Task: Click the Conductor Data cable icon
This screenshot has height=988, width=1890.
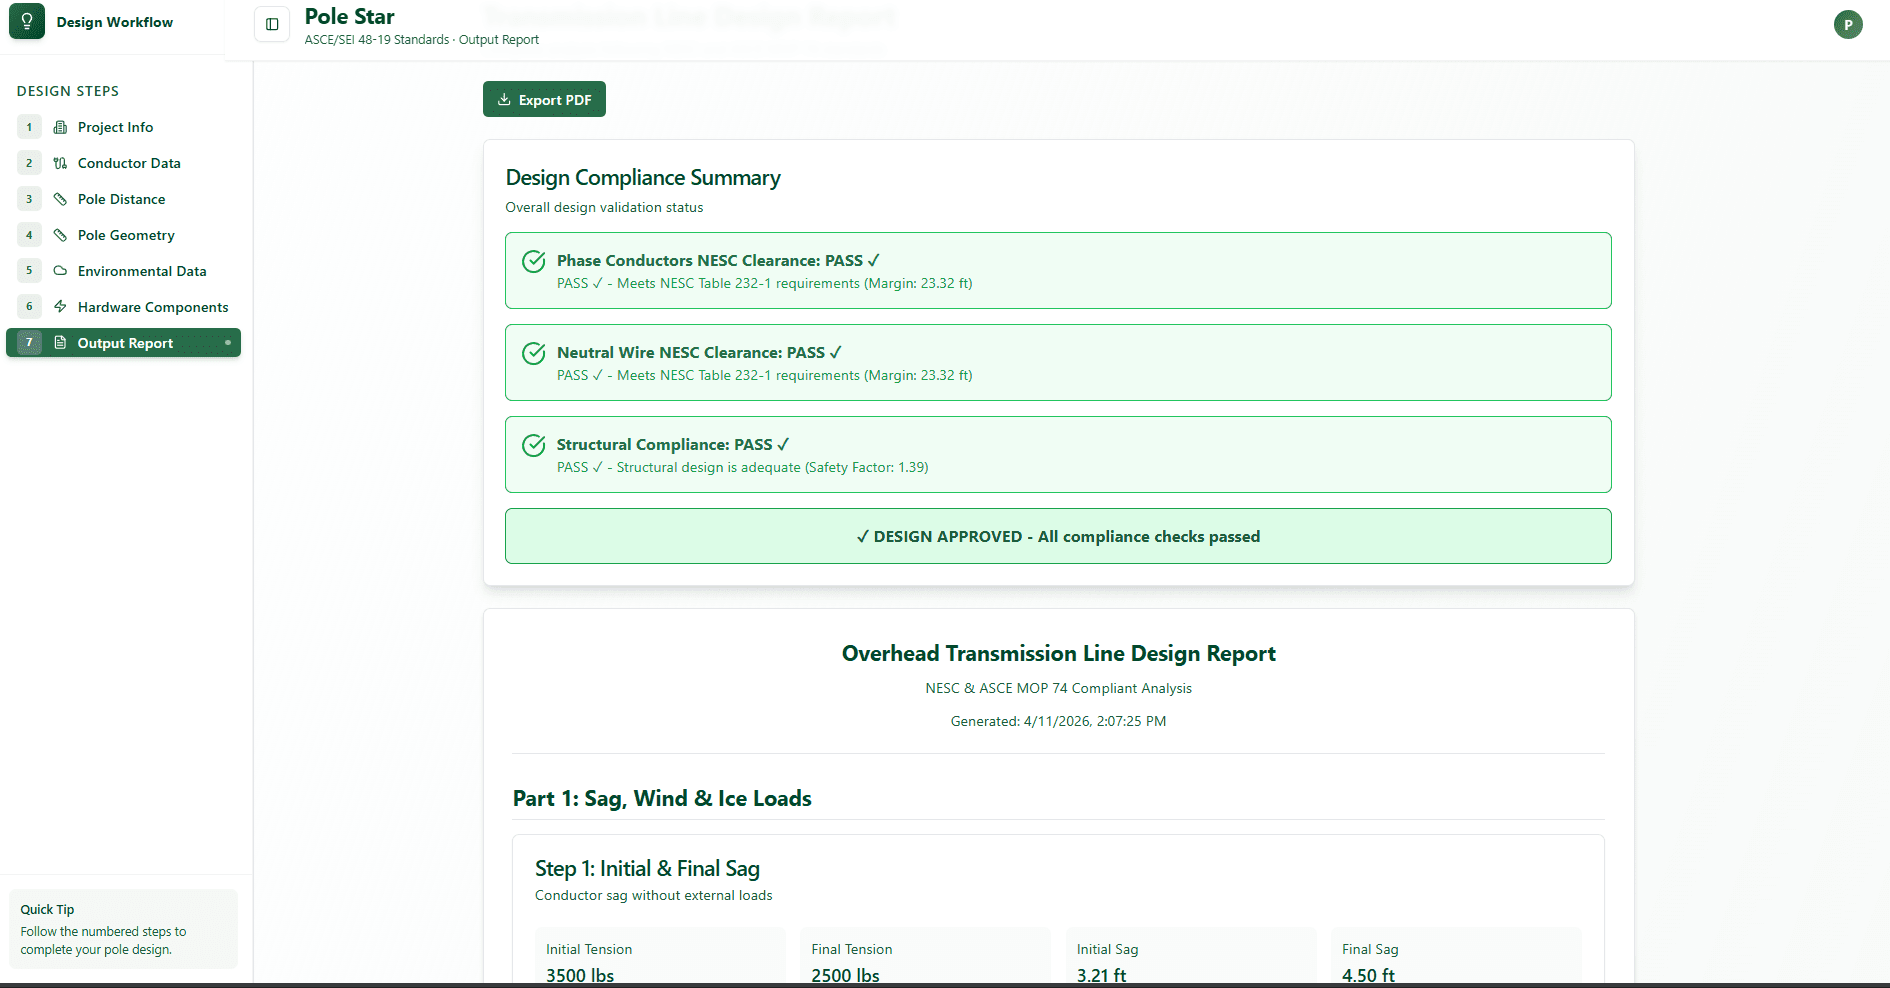Action: click(x=61, y=163)
